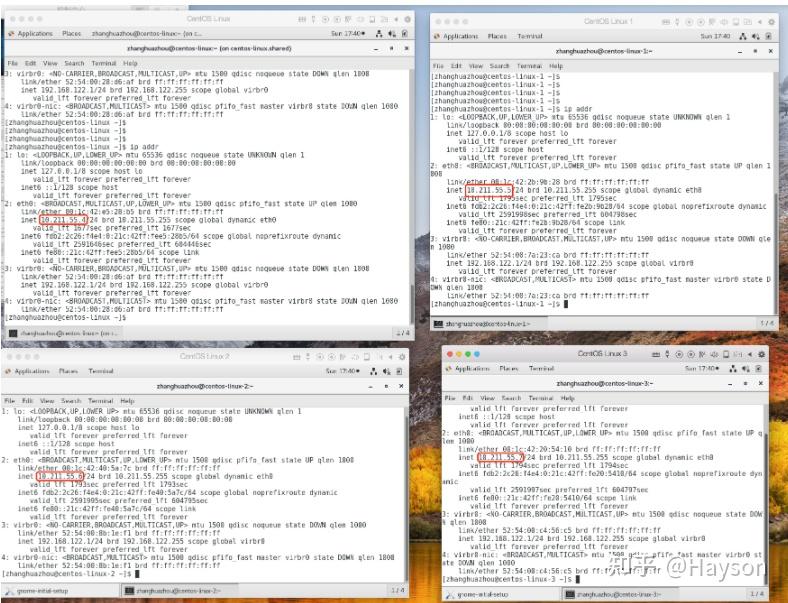Open Places menu in CentOS Linux window
This screenshot has width=788, height=603.
coord(71,34)
